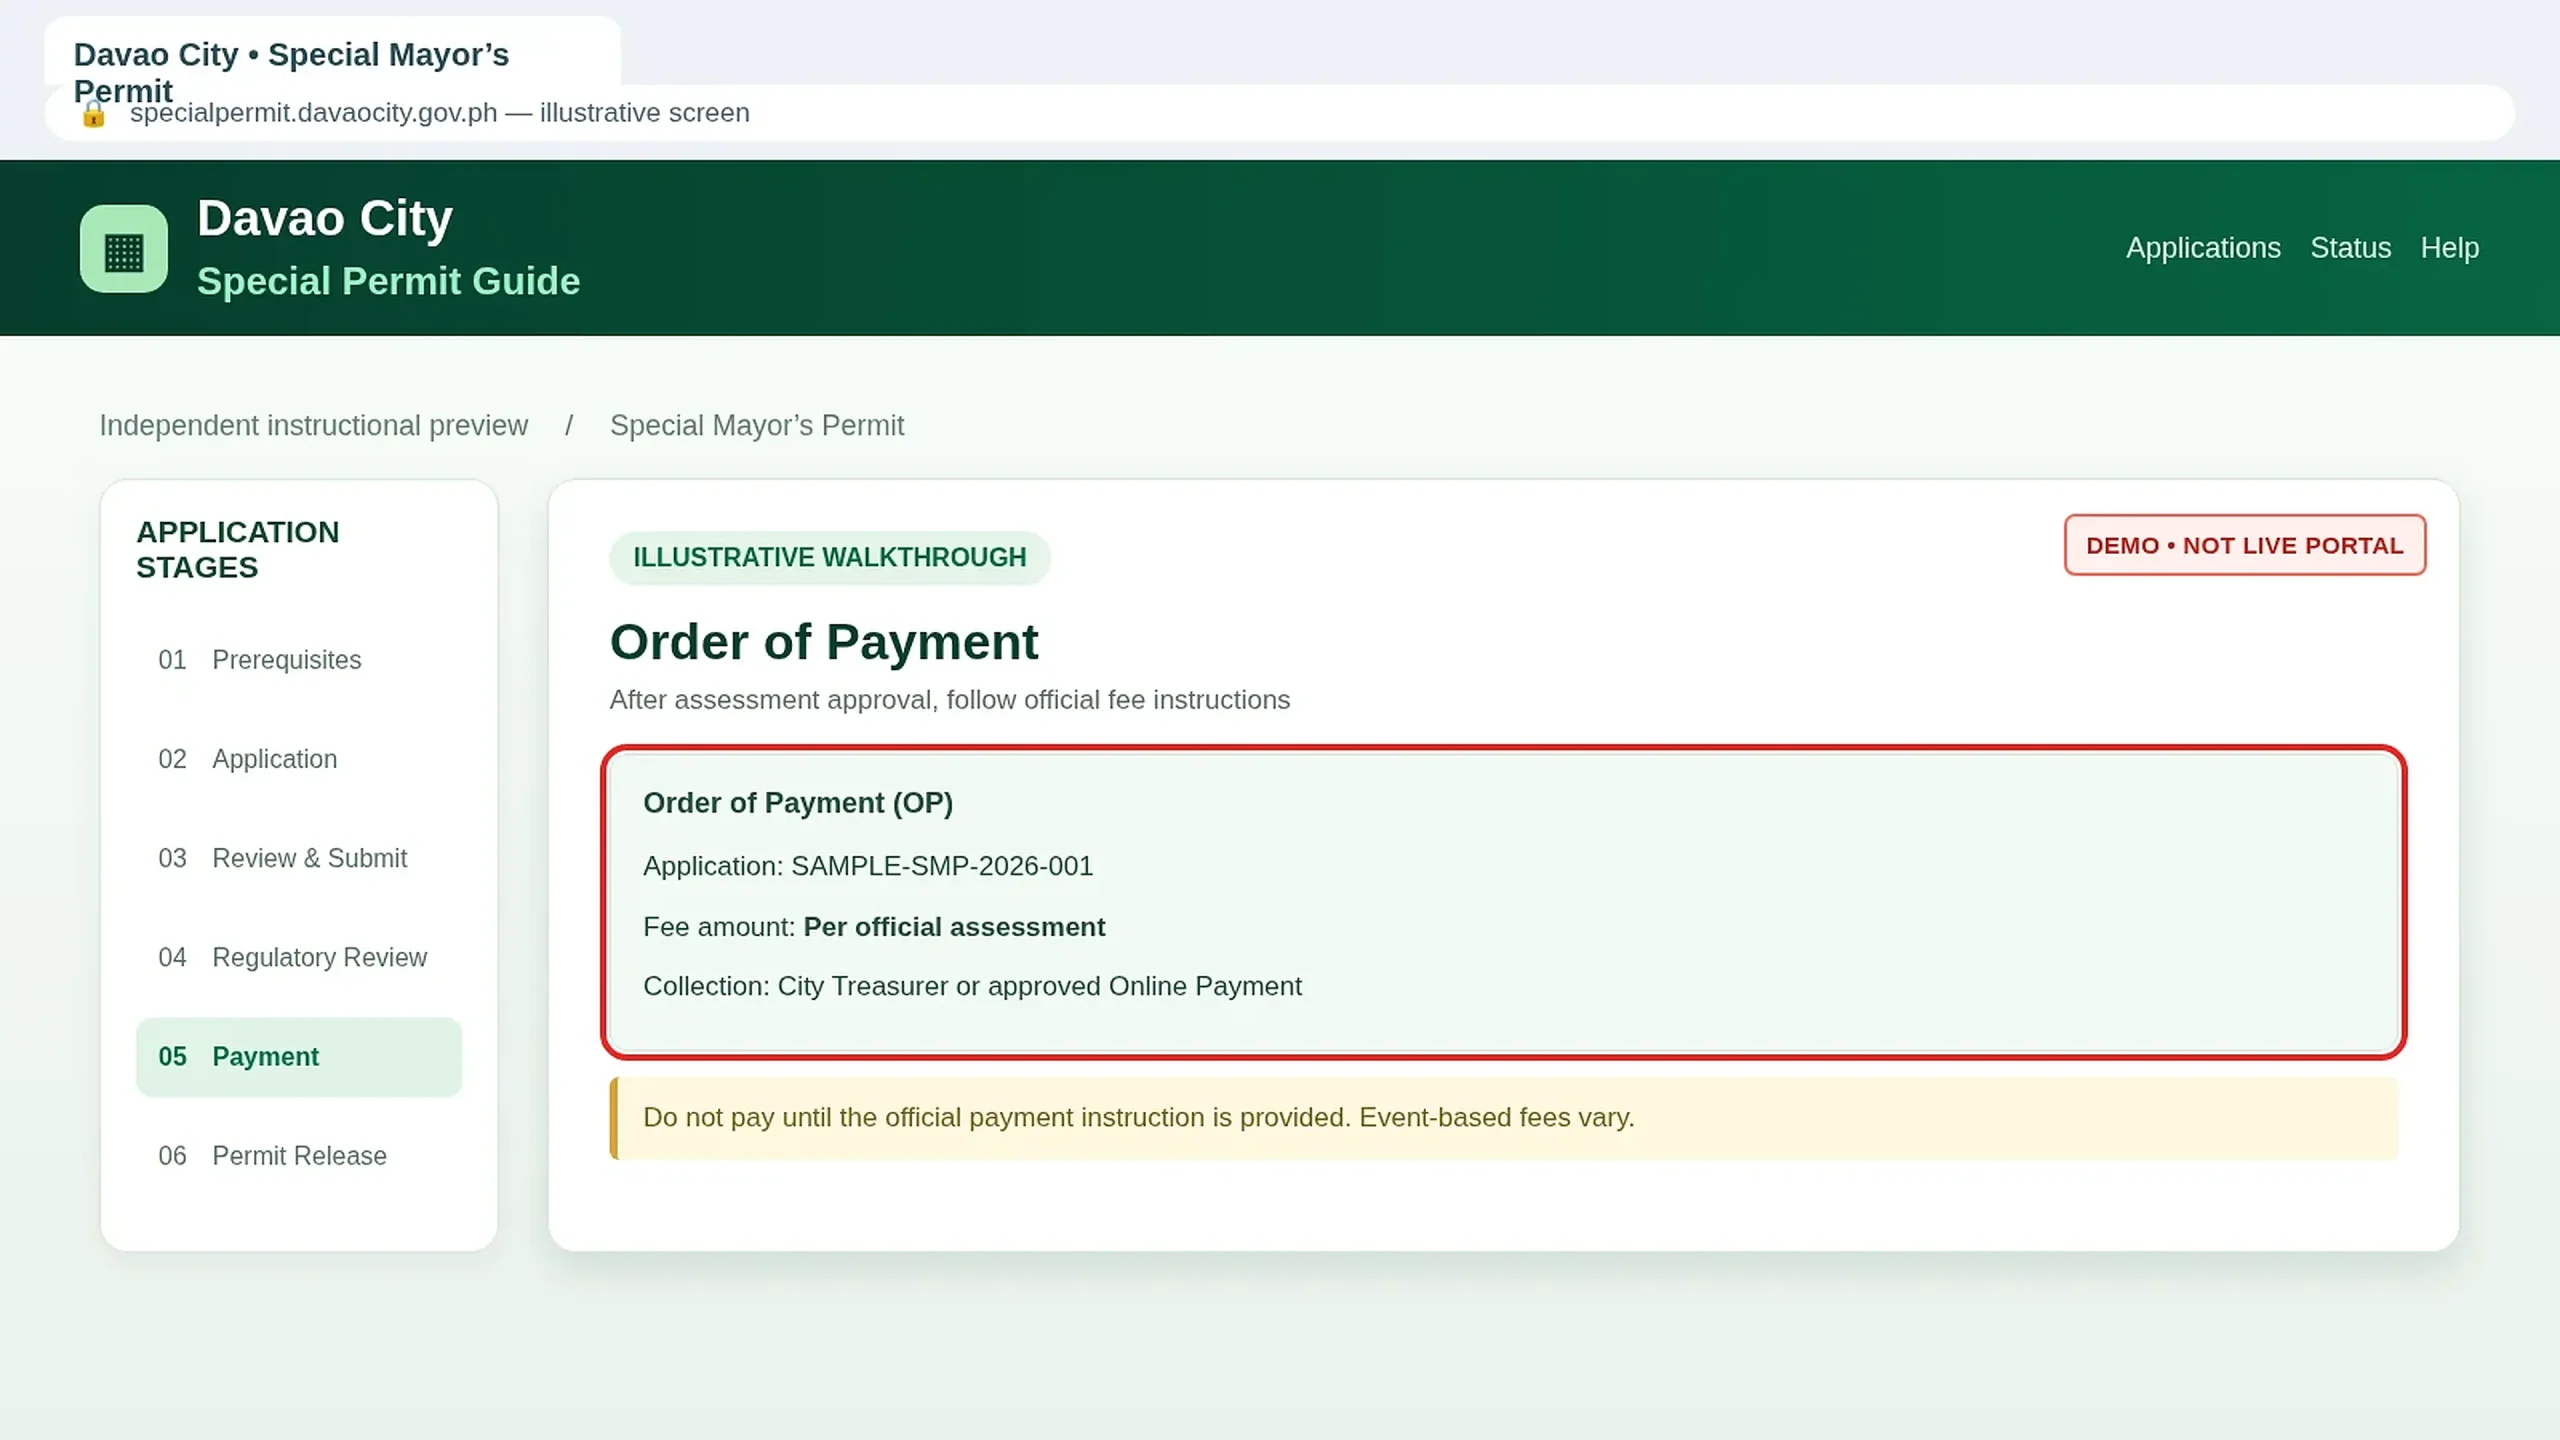This screenshot has width=2560, height=1440.
Task: Open the Help nav link
Action: point(2449,248)
